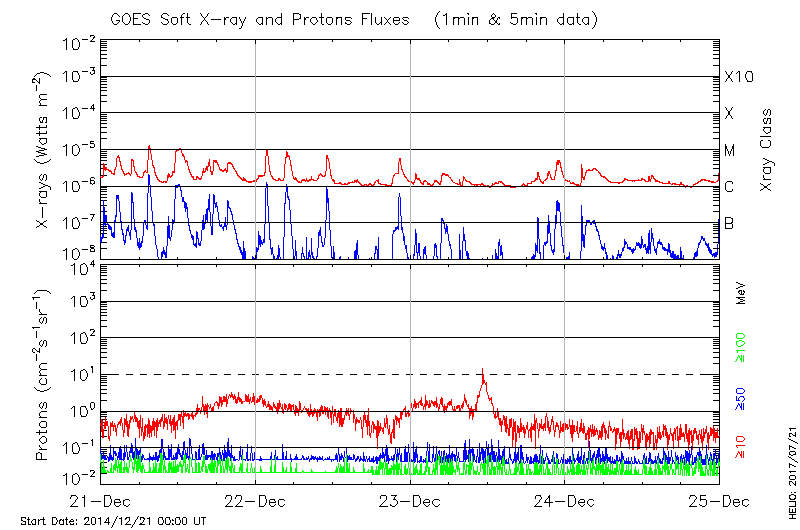The image size is (800, 530).
Task: Click the 'Start Date: 2014/12/21 00:00 UT' text
Action: (113, 521)
